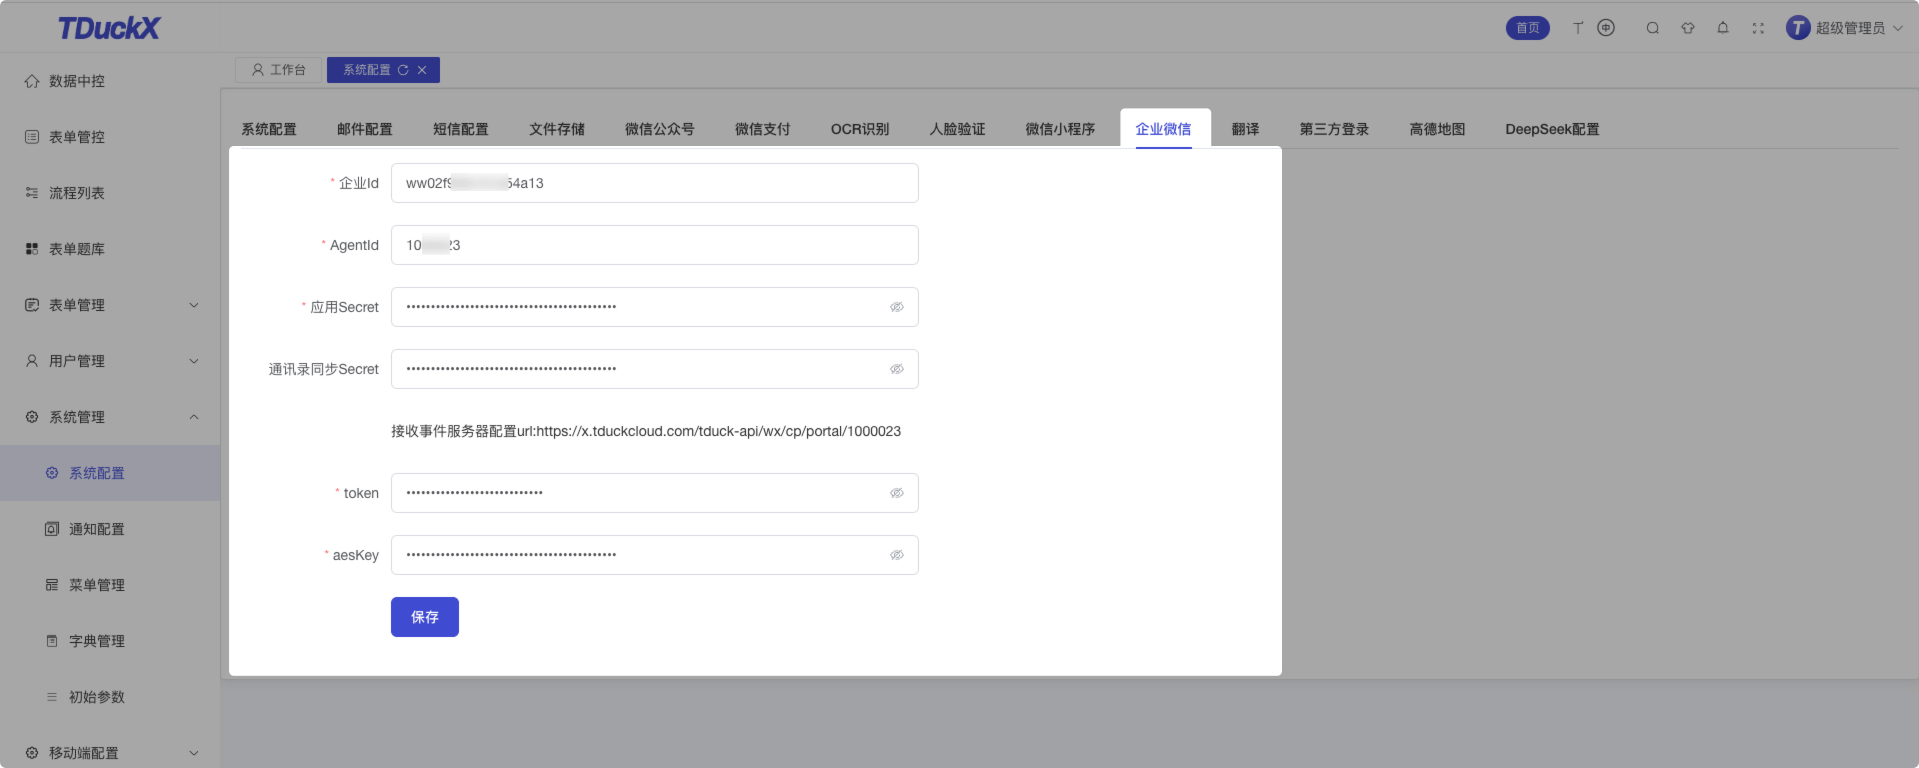Image resolution: width=1919 pixels, height=768 pixels.
Task: Reveal the aesKey field value
Action: point(897,555)
